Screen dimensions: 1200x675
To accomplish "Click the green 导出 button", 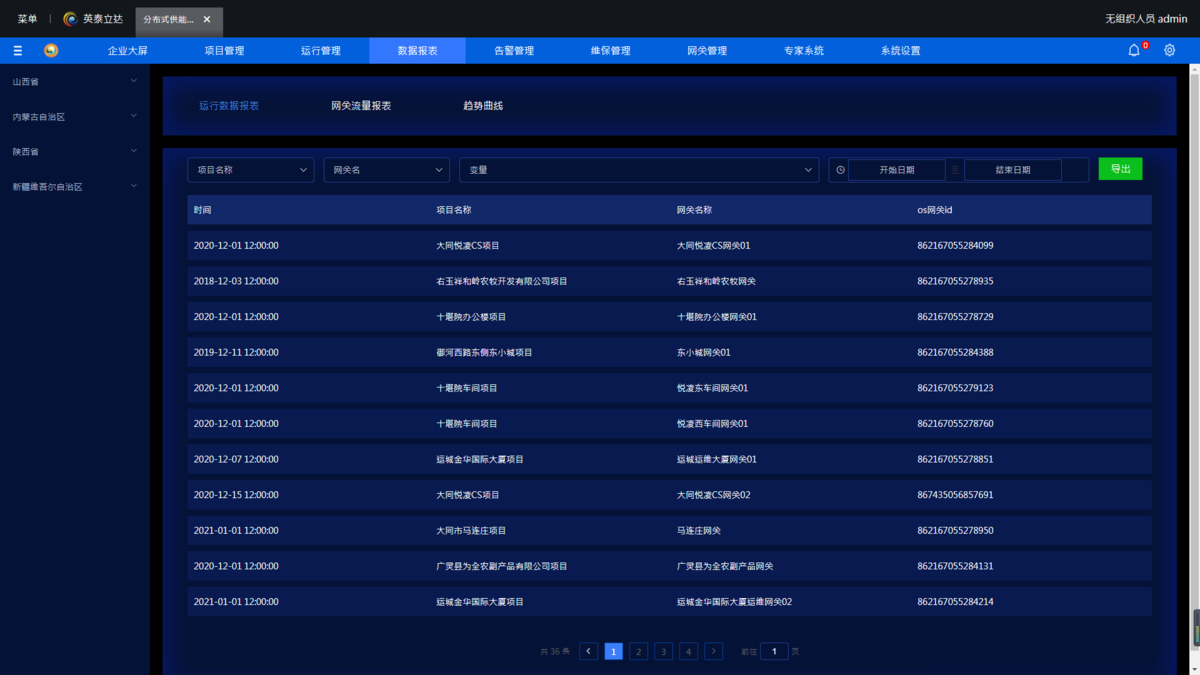I will pyautogui.click(x=1120, y=169).
